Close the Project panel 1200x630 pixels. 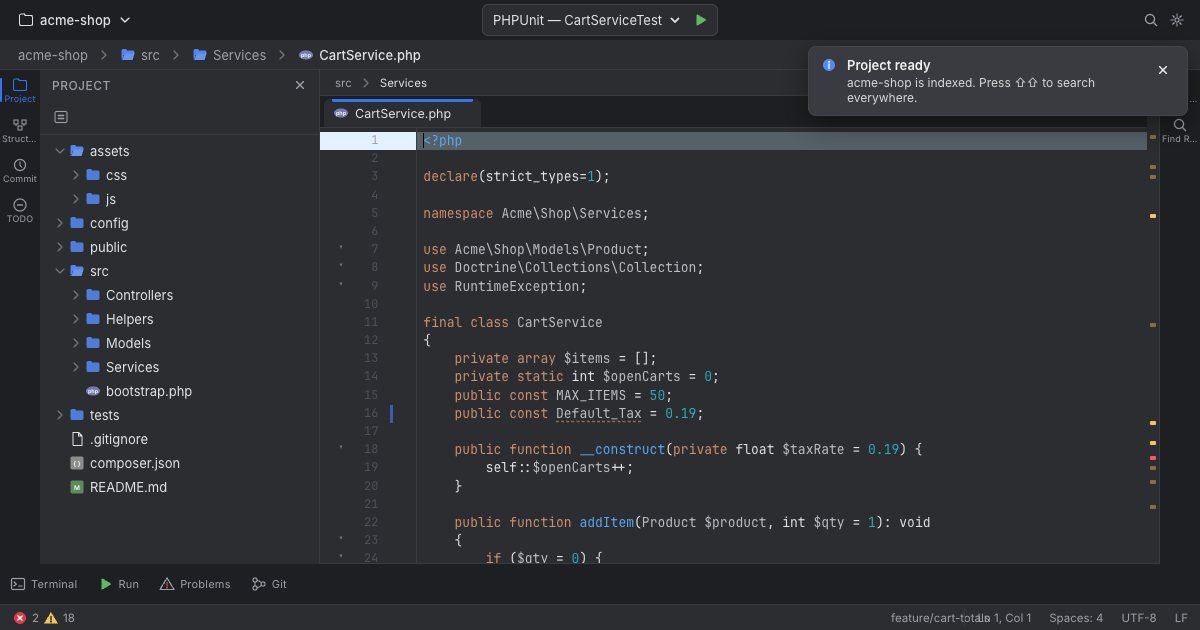(300, 86)
